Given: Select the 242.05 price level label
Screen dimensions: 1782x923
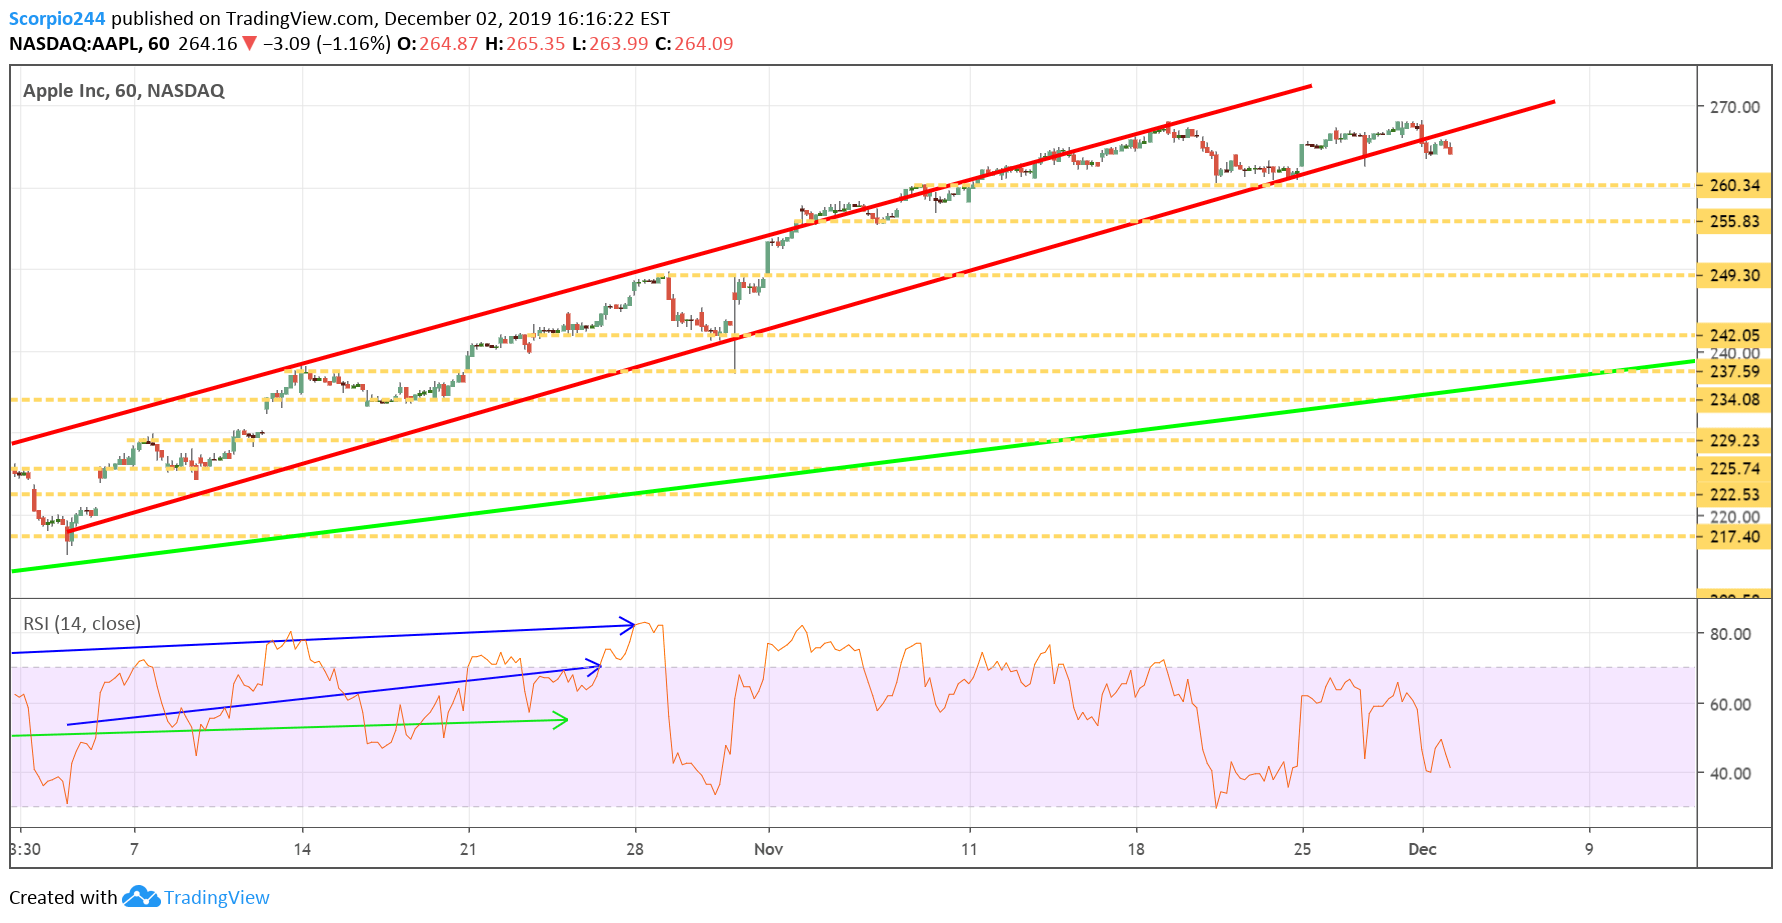Looking at the screenshot, I should click(x=1734, y=336).
